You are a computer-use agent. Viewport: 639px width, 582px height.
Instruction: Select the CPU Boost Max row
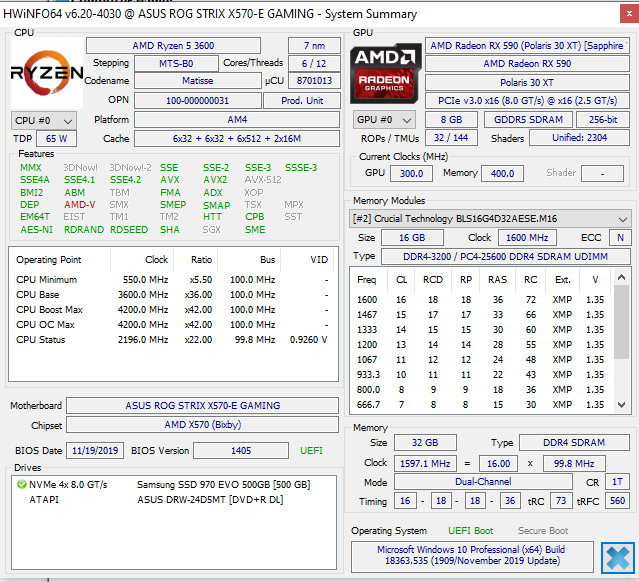tap(172, 310)
